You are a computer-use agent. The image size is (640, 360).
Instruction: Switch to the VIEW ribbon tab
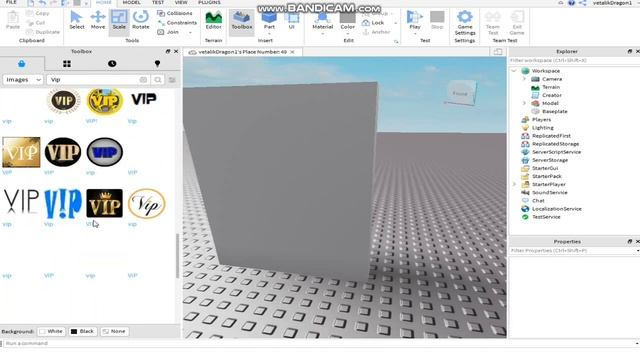[x=181, y=2]
